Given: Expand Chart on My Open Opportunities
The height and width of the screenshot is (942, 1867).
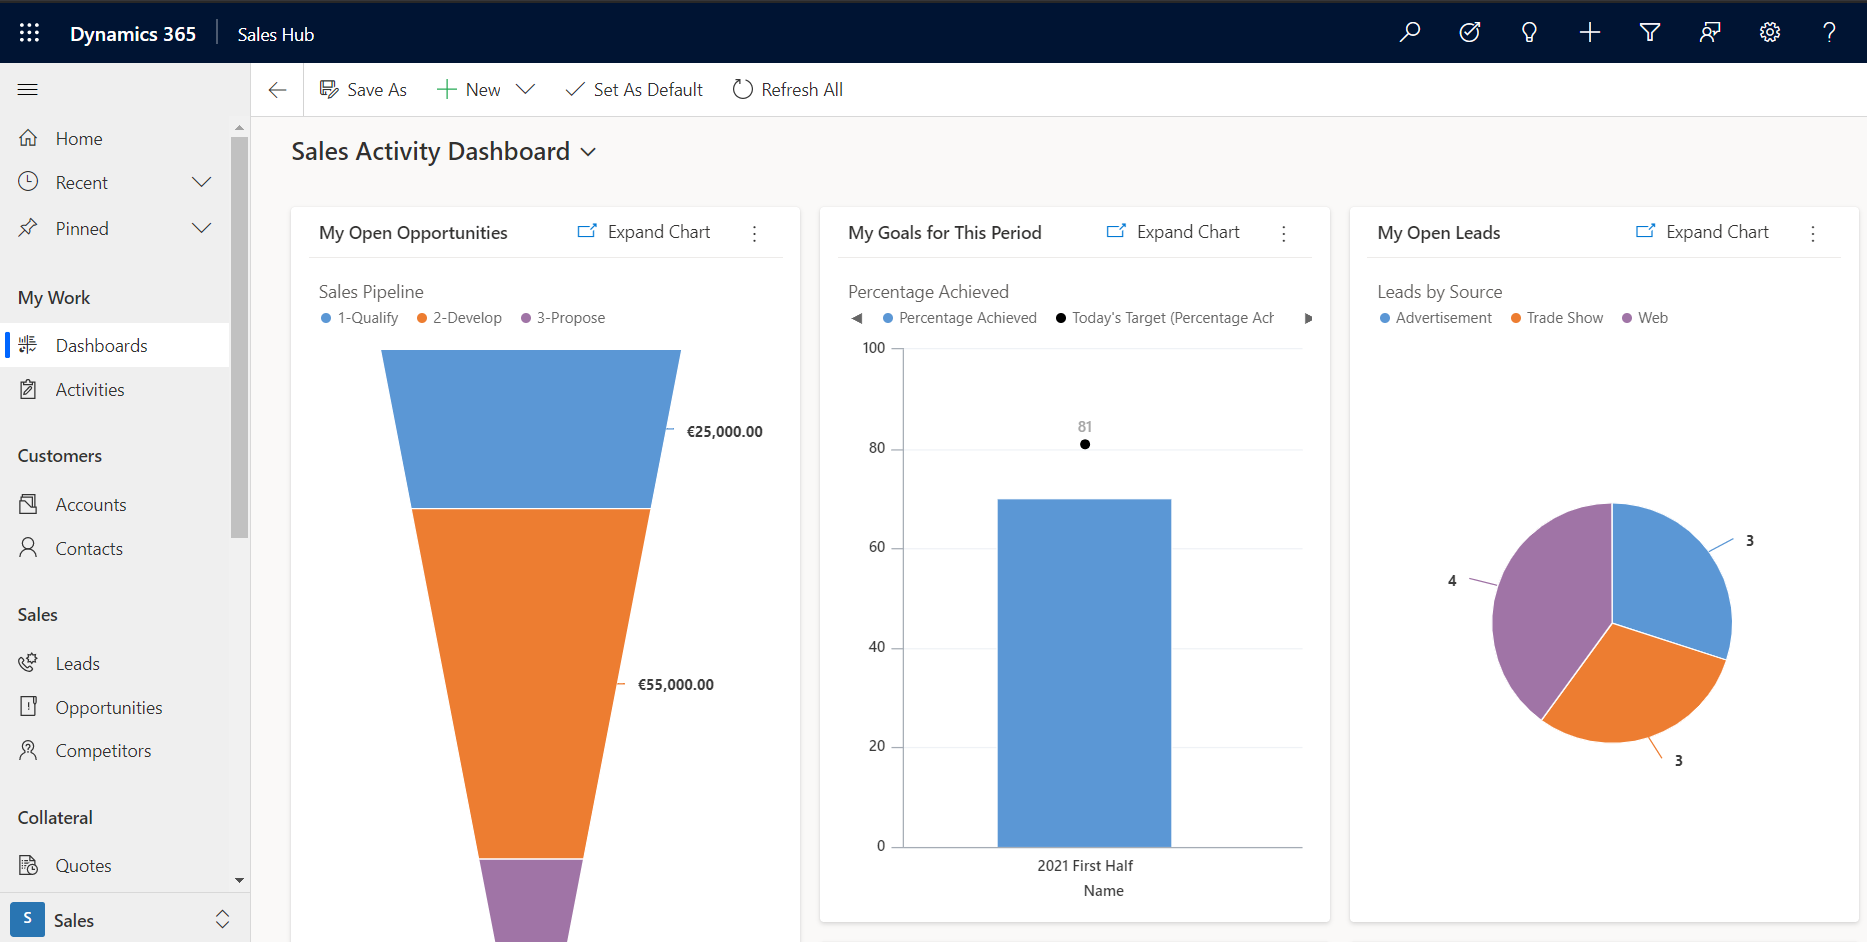Looking at the screenshot, I should coord(644,231).
